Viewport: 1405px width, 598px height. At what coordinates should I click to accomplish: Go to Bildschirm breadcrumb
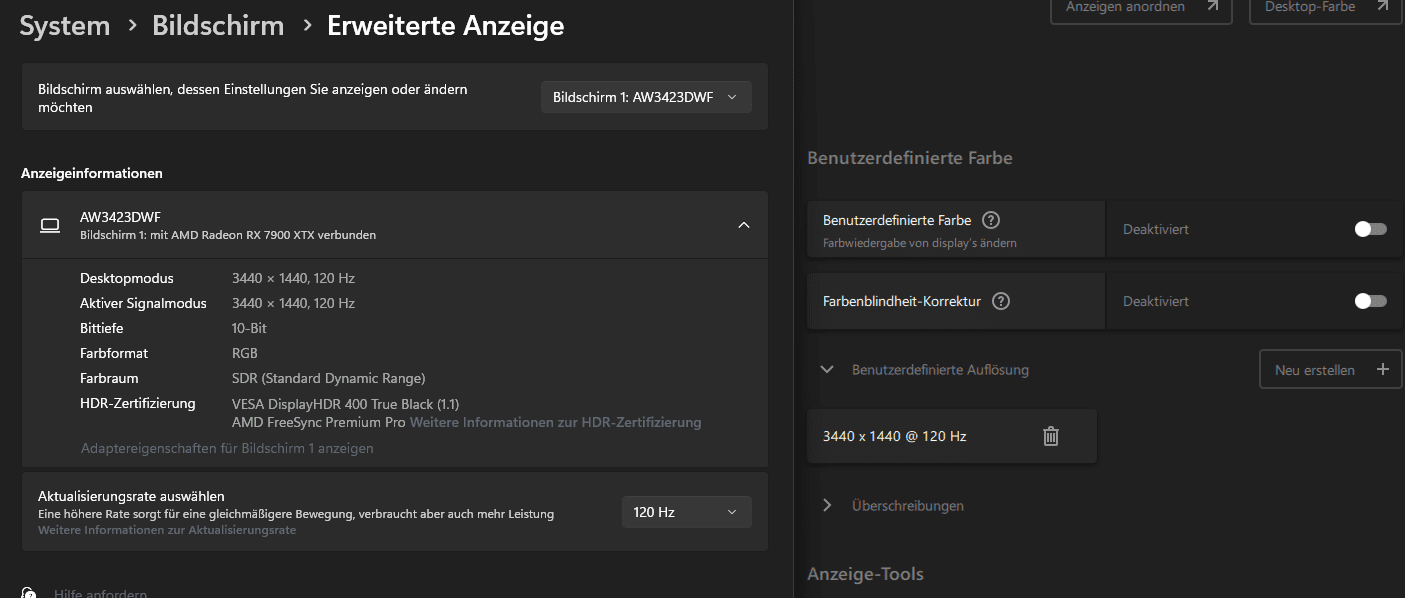click(x=218, y=26)
